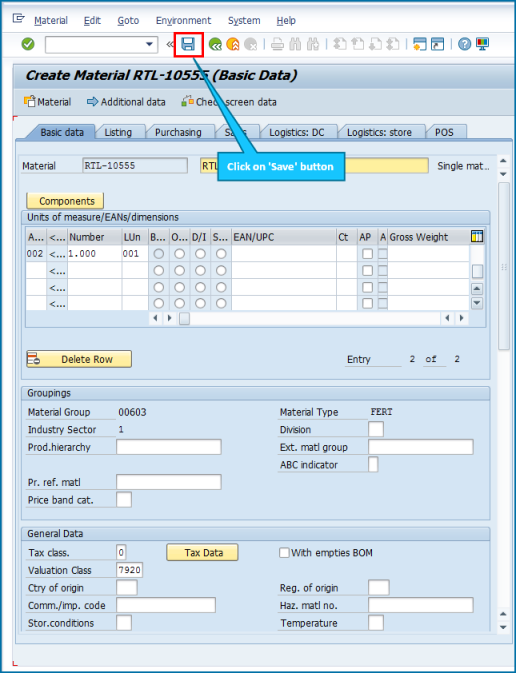Screen dimensions: 516x673
Task: Click the Components button
Action: coord(65,201)
